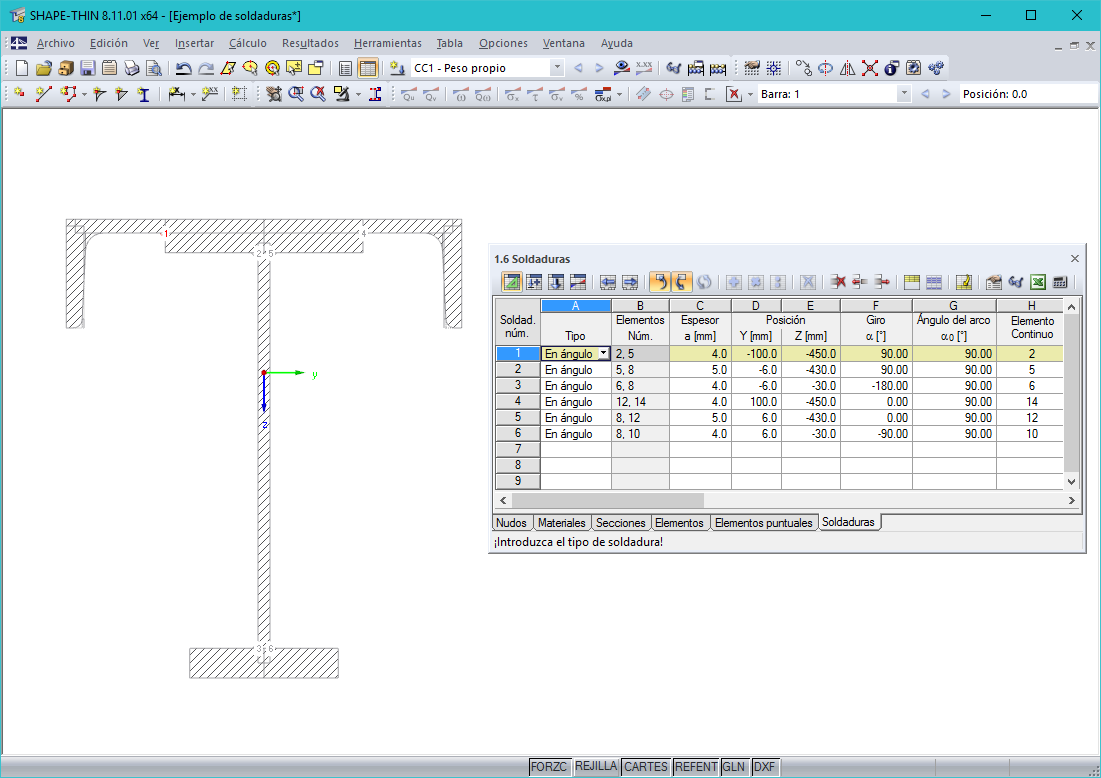Toggle REJILLA grid in the status bar

(x=595, y=767)
